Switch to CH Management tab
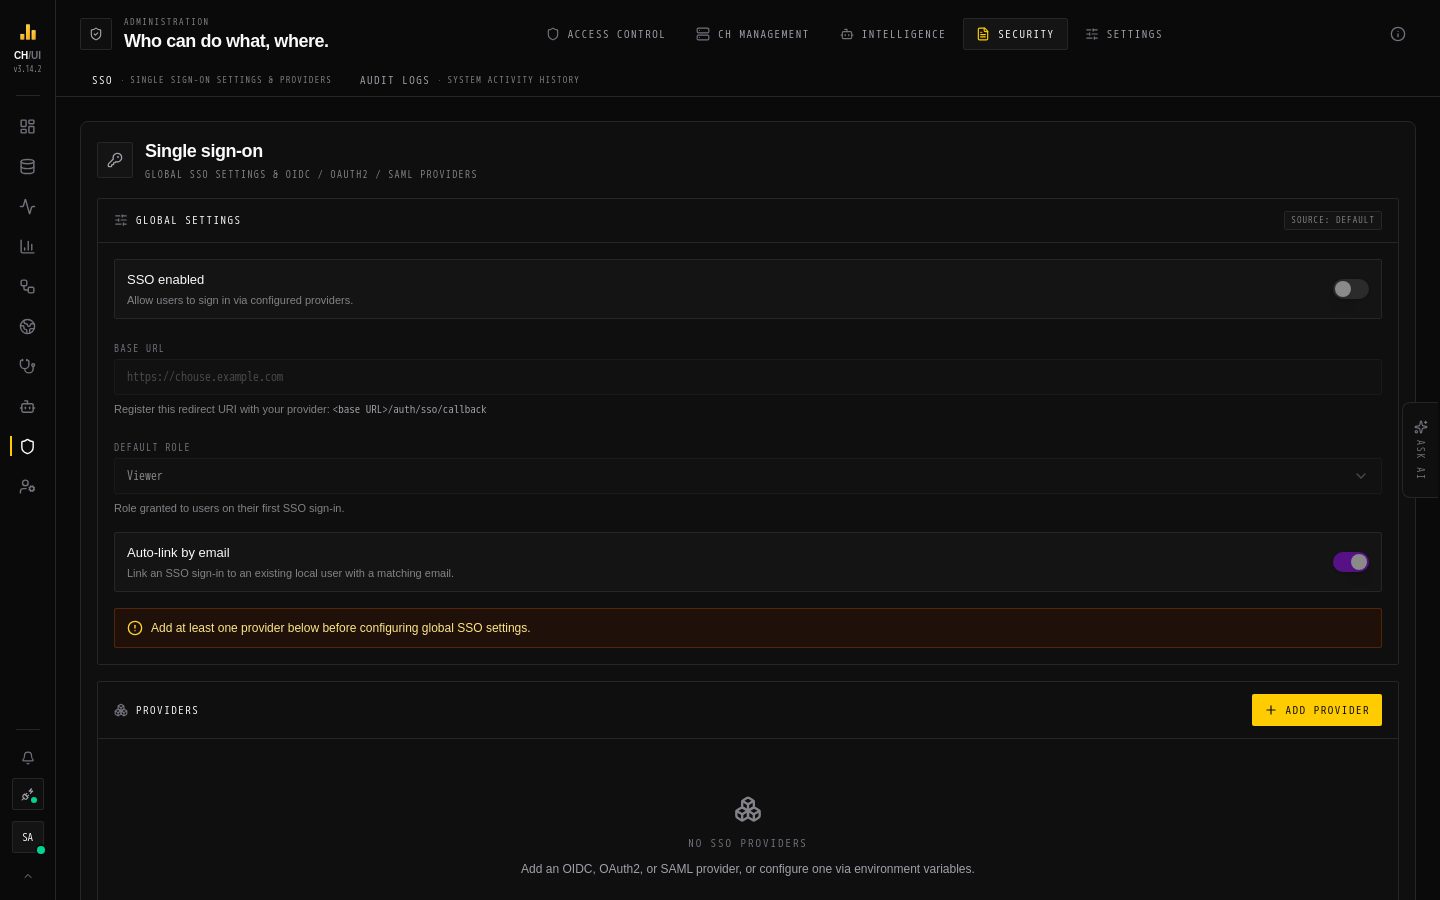This screenshot has height=900, width=1440. [x=753, y=34]
